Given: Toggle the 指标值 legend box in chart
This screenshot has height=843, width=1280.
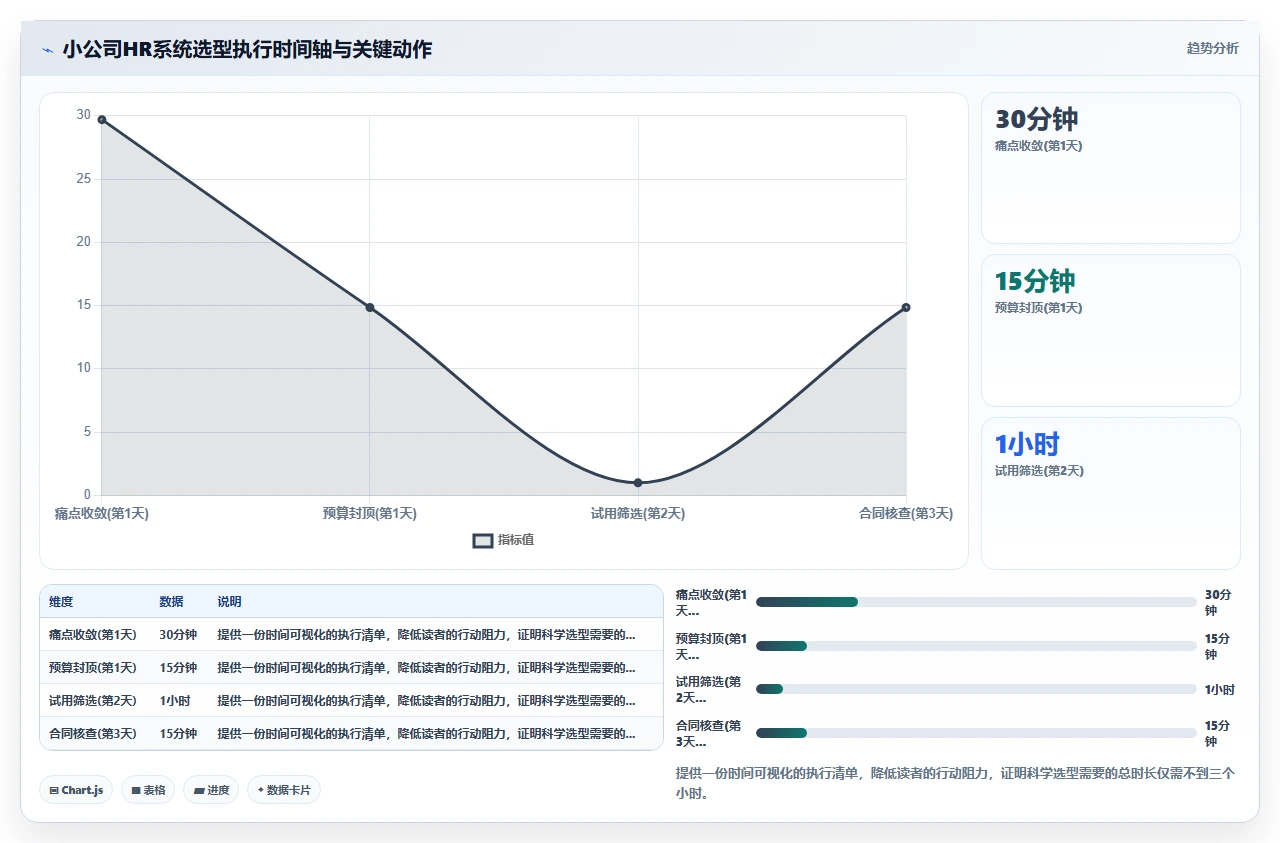Looking at the screenshot, I should [x=483, y=540].
